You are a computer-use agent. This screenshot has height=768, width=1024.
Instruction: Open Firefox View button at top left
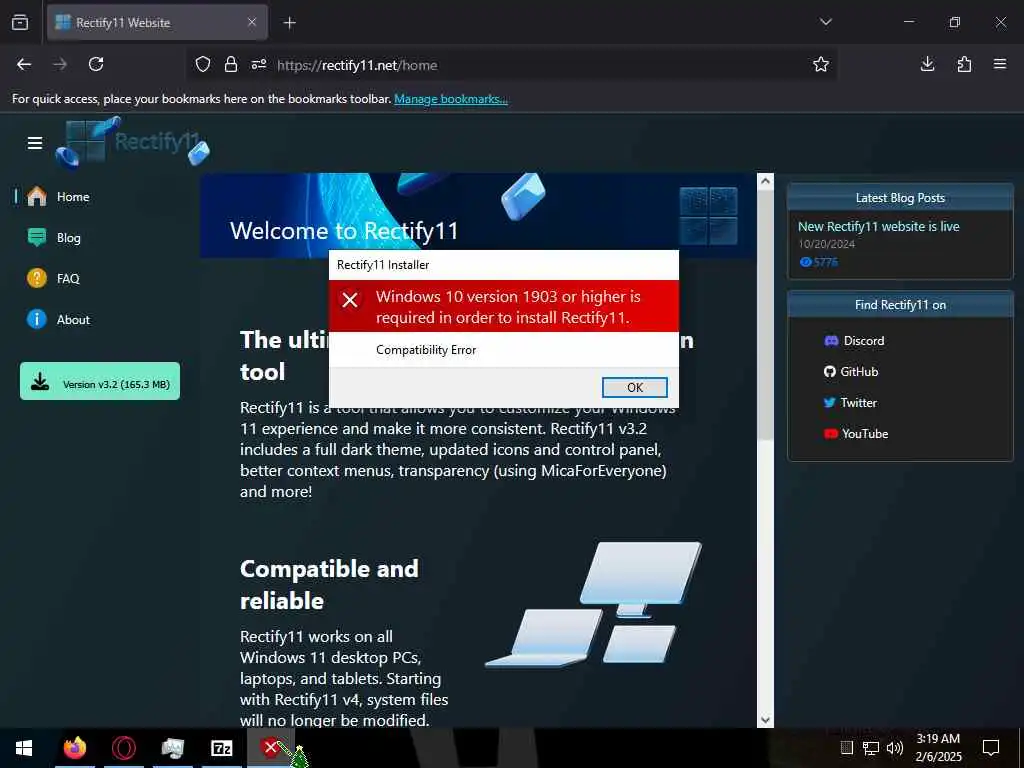point(20,23)
